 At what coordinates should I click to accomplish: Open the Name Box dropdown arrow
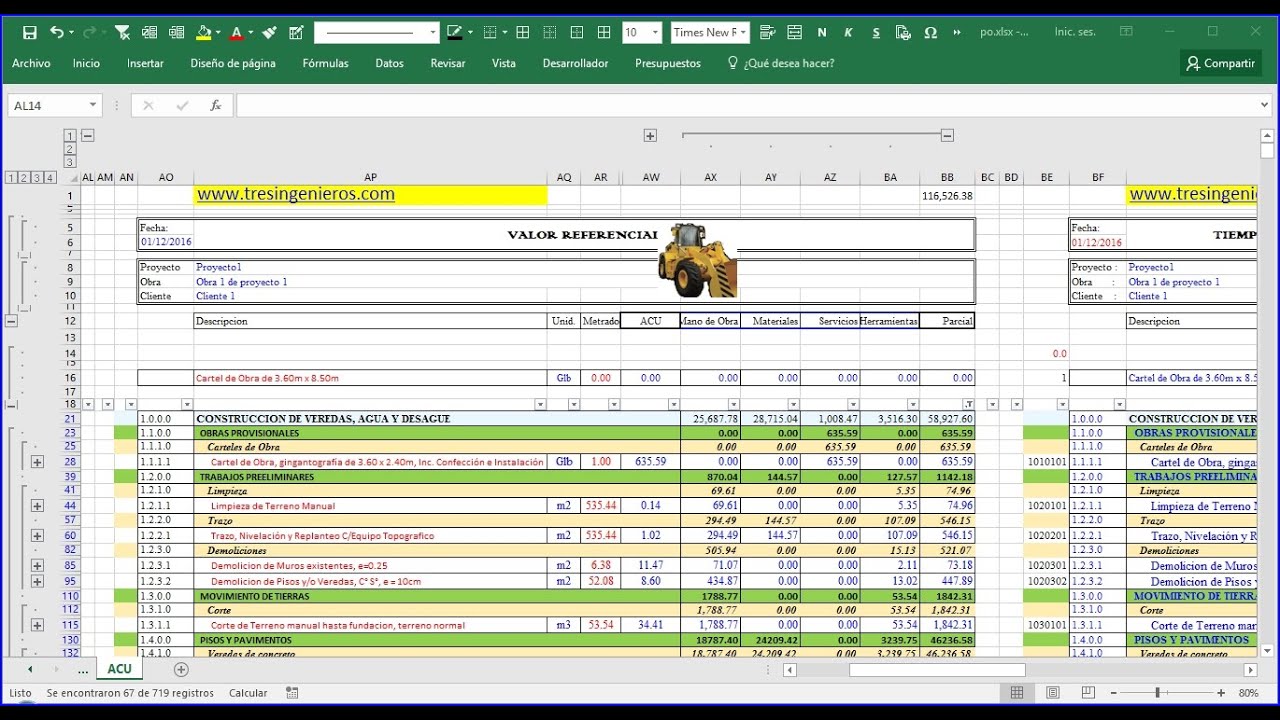point(93,105)
